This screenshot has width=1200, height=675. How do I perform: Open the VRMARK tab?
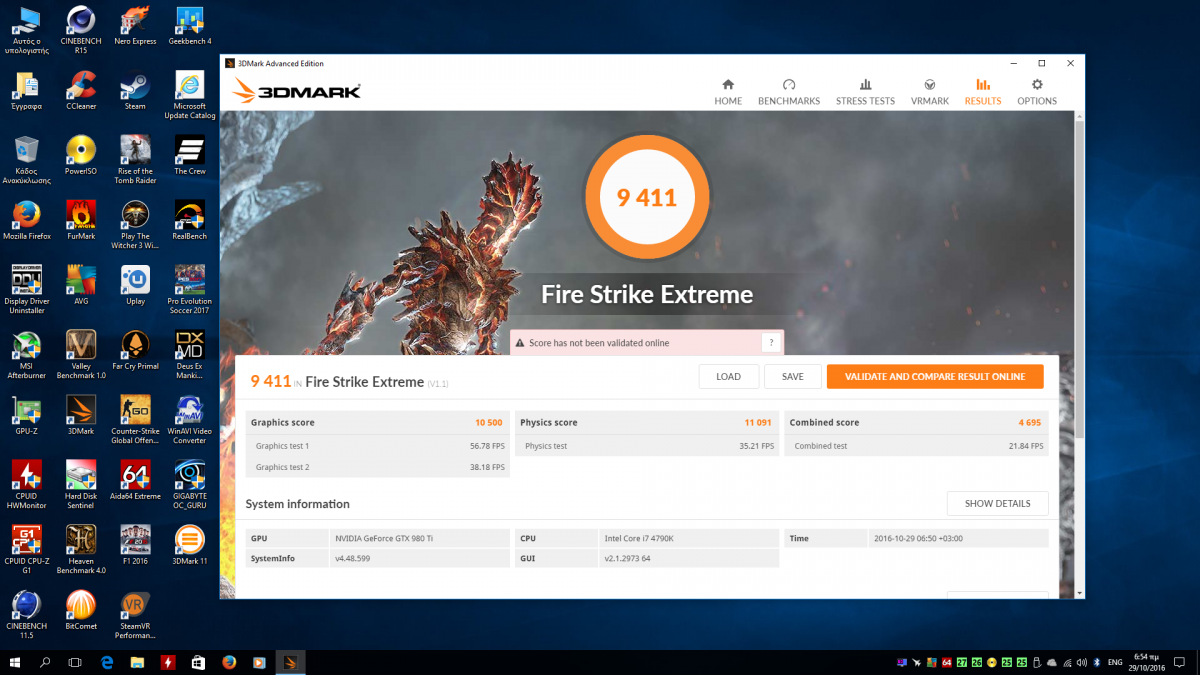(930, 92)
